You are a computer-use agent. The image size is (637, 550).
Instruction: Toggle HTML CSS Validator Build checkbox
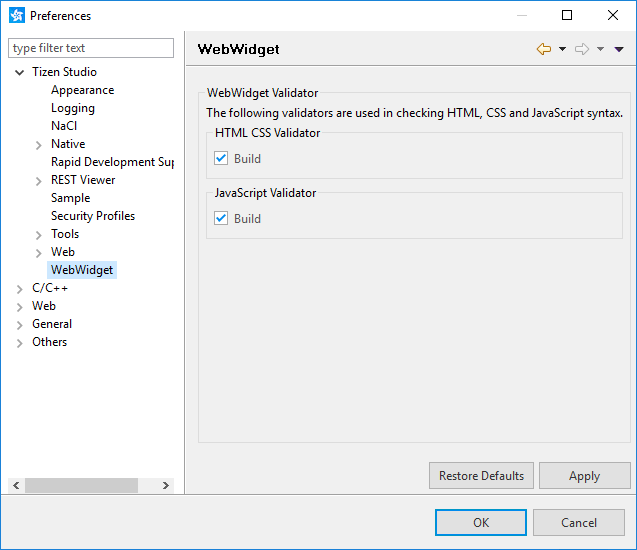pos(222,158)
